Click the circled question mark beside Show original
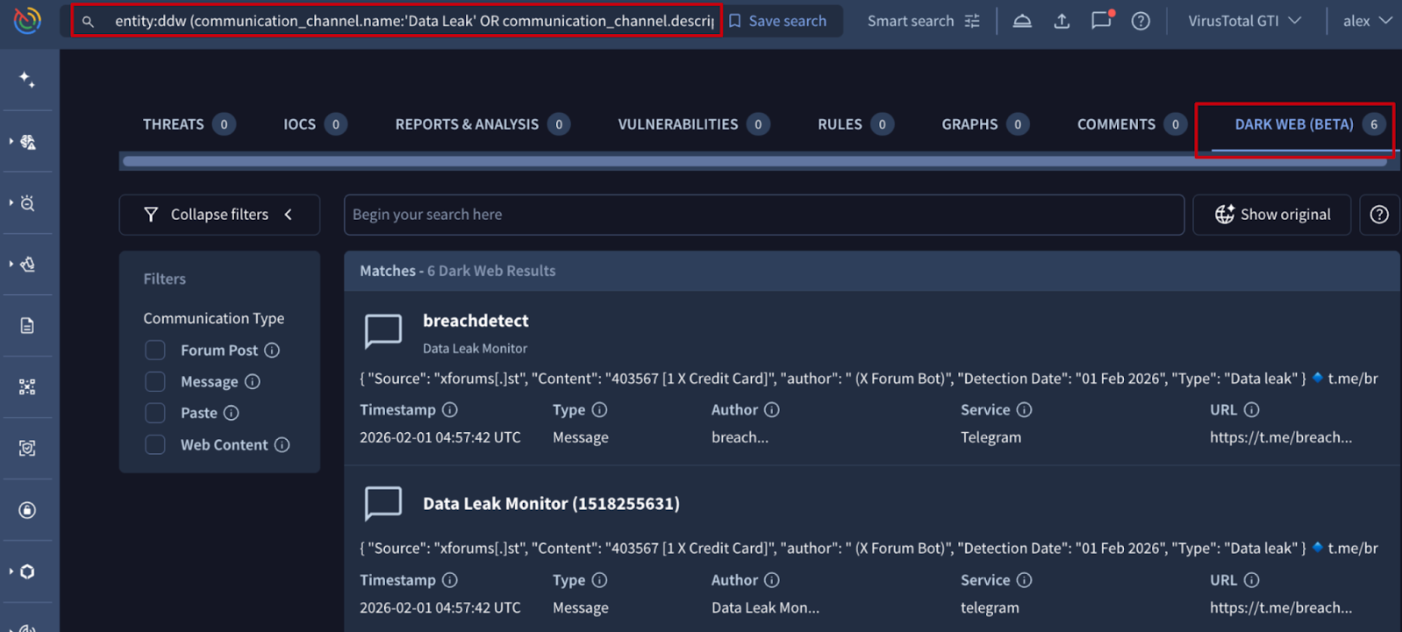 1379,214
